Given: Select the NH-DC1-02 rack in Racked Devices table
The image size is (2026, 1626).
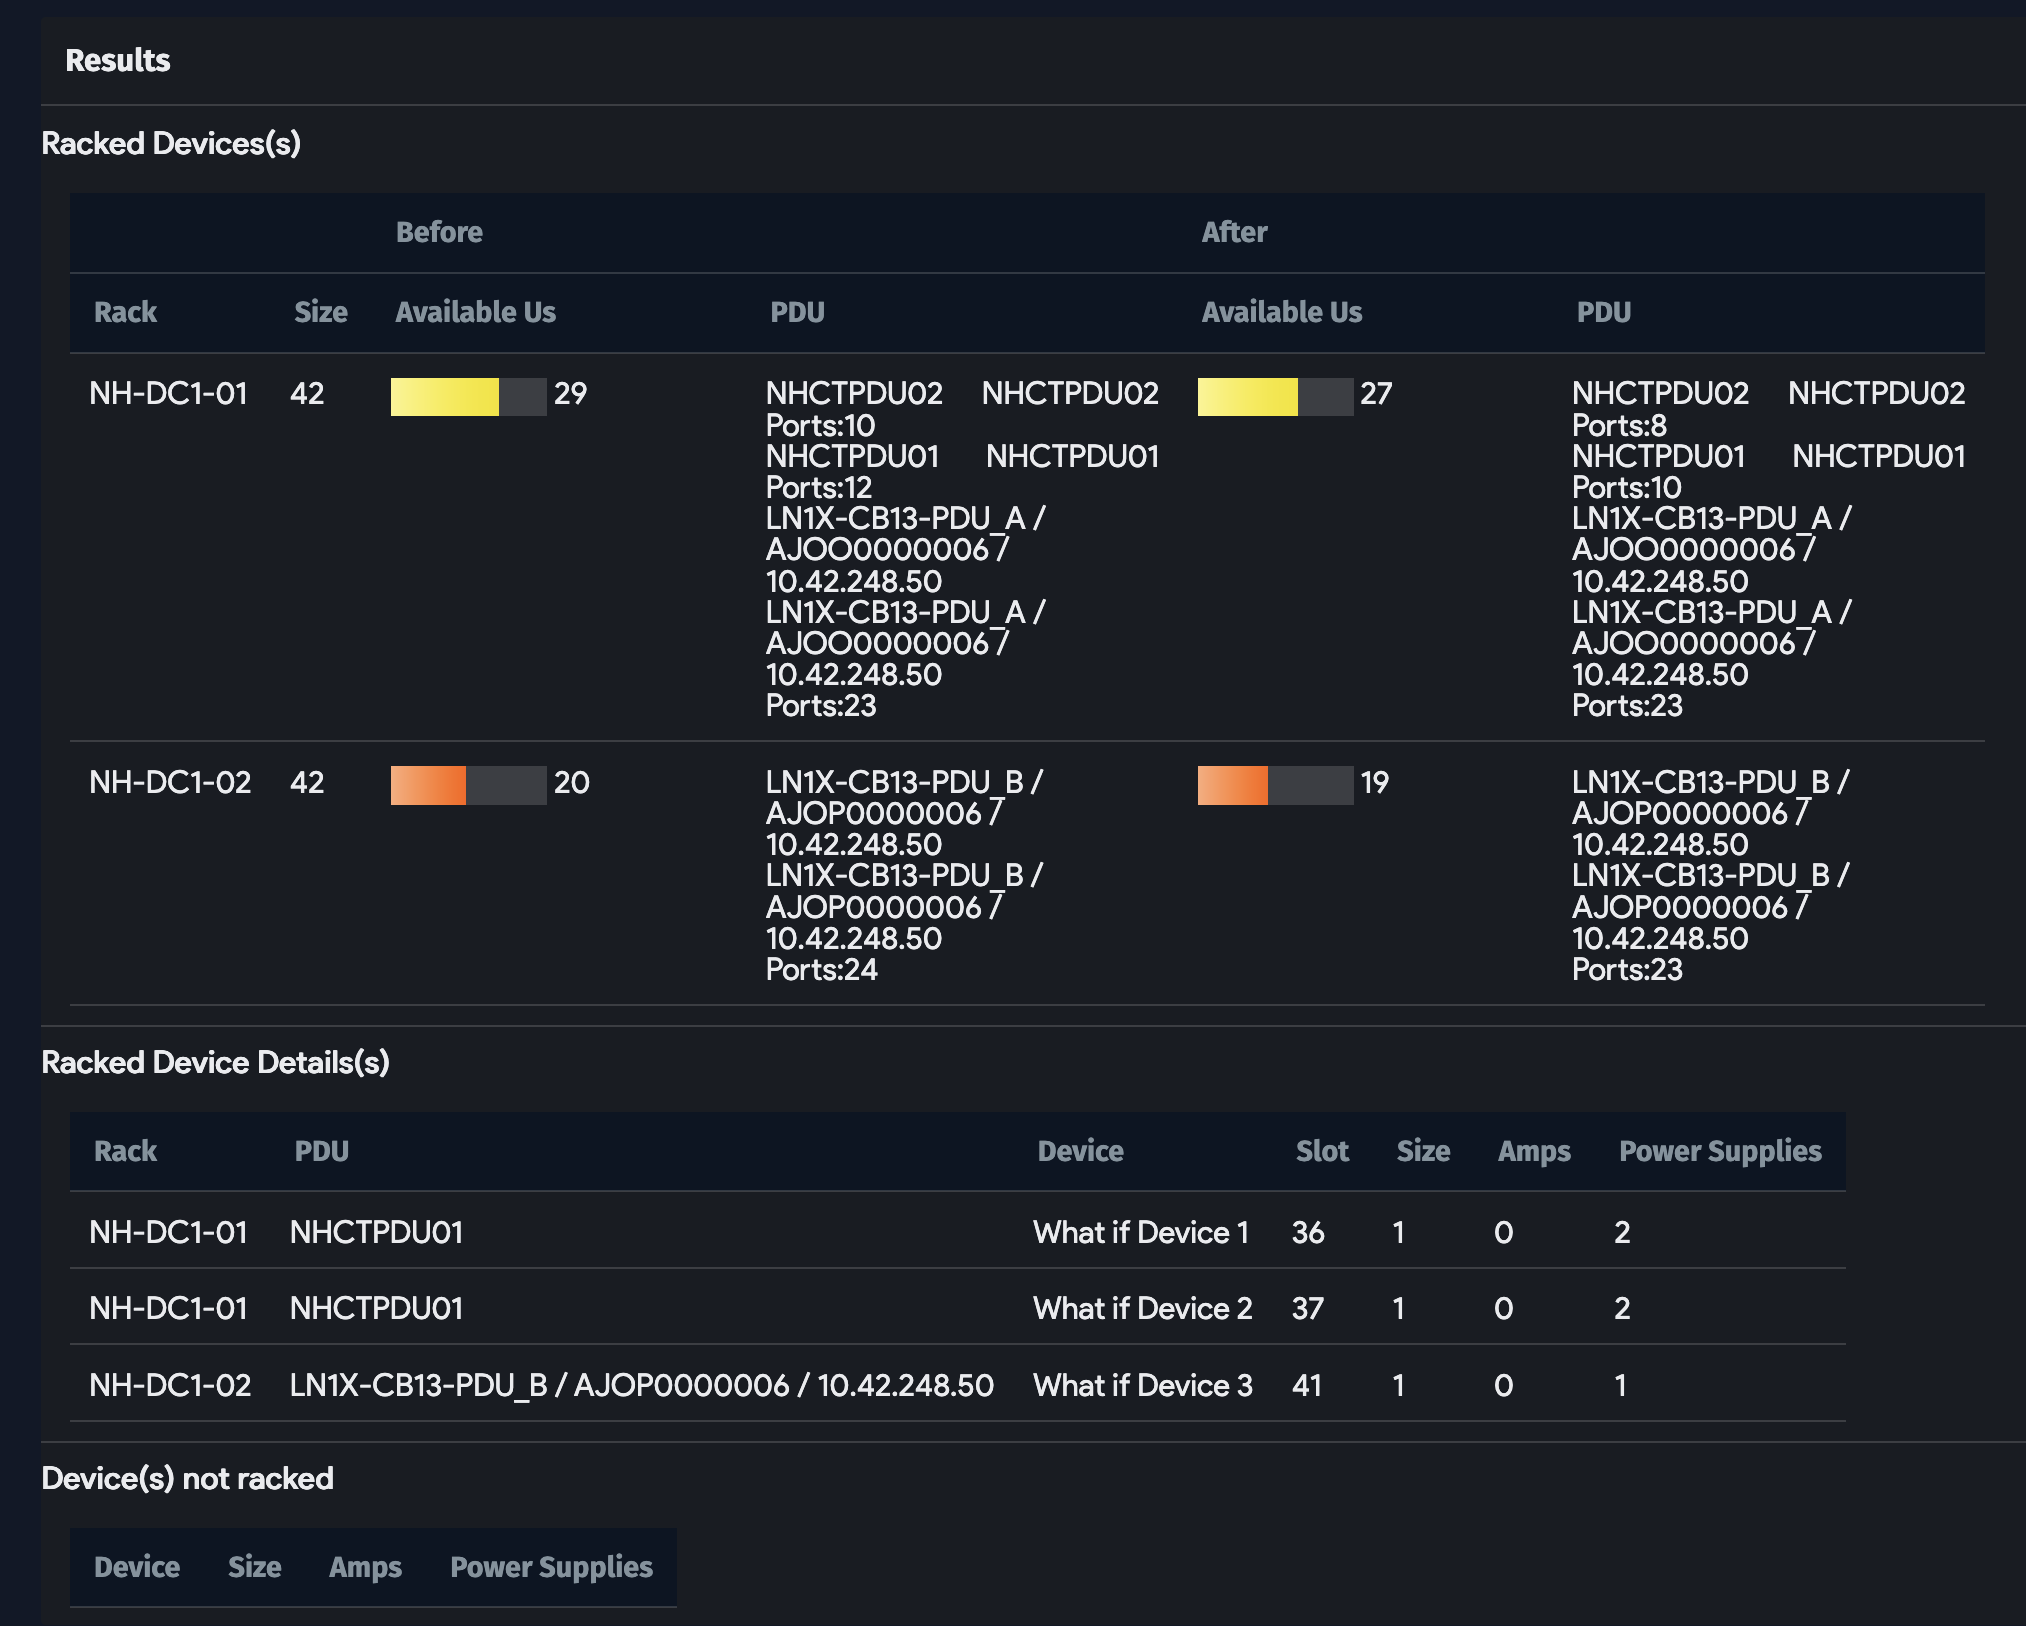Looking at the screenshot, I should 170,782.
